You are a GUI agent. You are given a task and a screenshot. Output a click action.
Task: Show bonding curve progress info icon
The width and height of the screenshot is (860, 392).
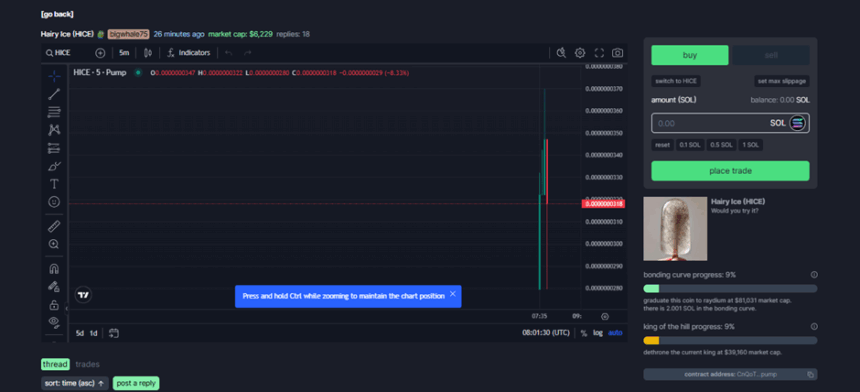pyautogui.click(x=814, y=275)
